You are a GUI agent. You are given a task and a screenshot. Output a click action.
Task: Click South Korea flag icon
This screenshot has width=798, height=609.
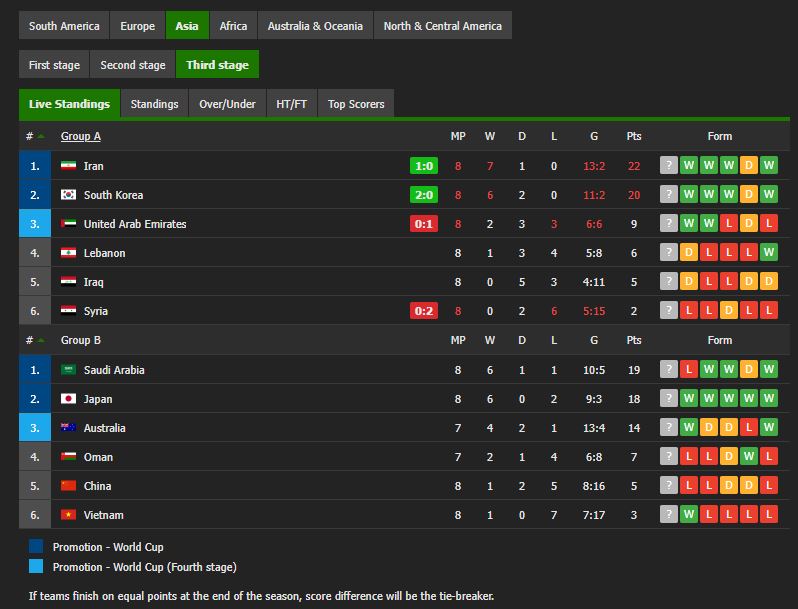point(68,194)
